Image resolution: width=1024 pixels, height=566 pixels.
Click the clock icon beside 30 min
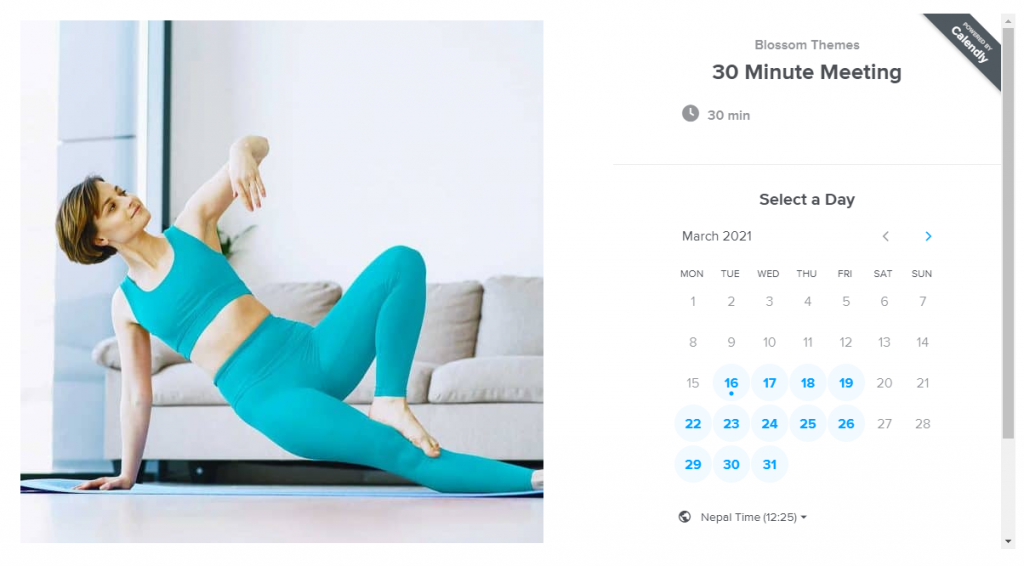coord(690,114)
